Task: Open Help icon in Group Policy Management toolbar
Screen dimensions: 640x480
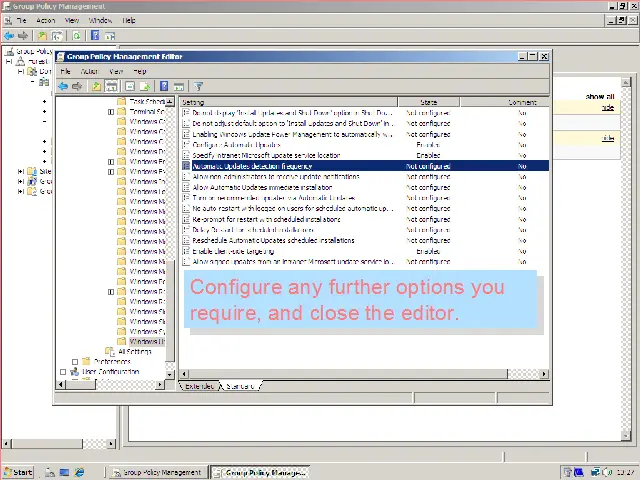Action: [x=95, y=36]
